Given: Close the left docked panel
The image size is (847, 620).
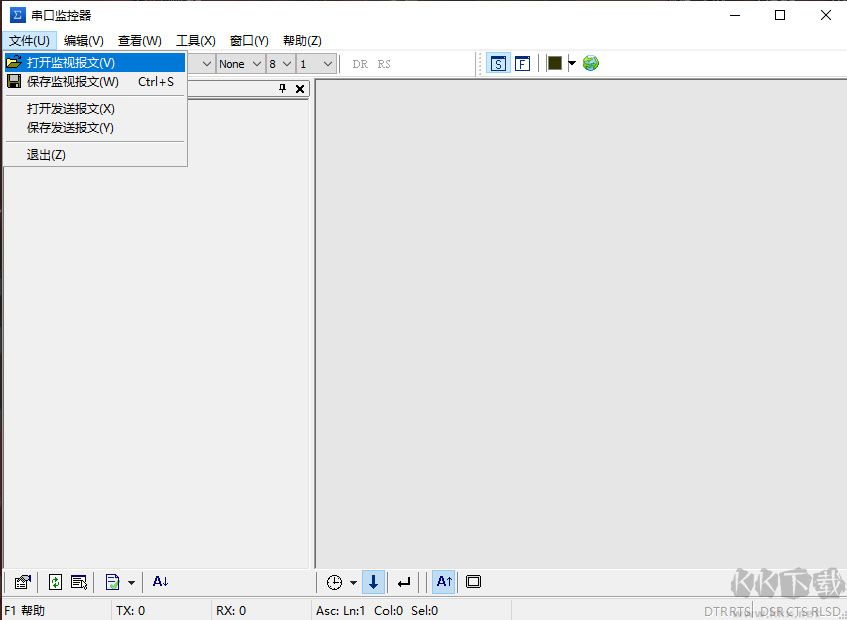Looking at the screenshot, I should point(300,89).
